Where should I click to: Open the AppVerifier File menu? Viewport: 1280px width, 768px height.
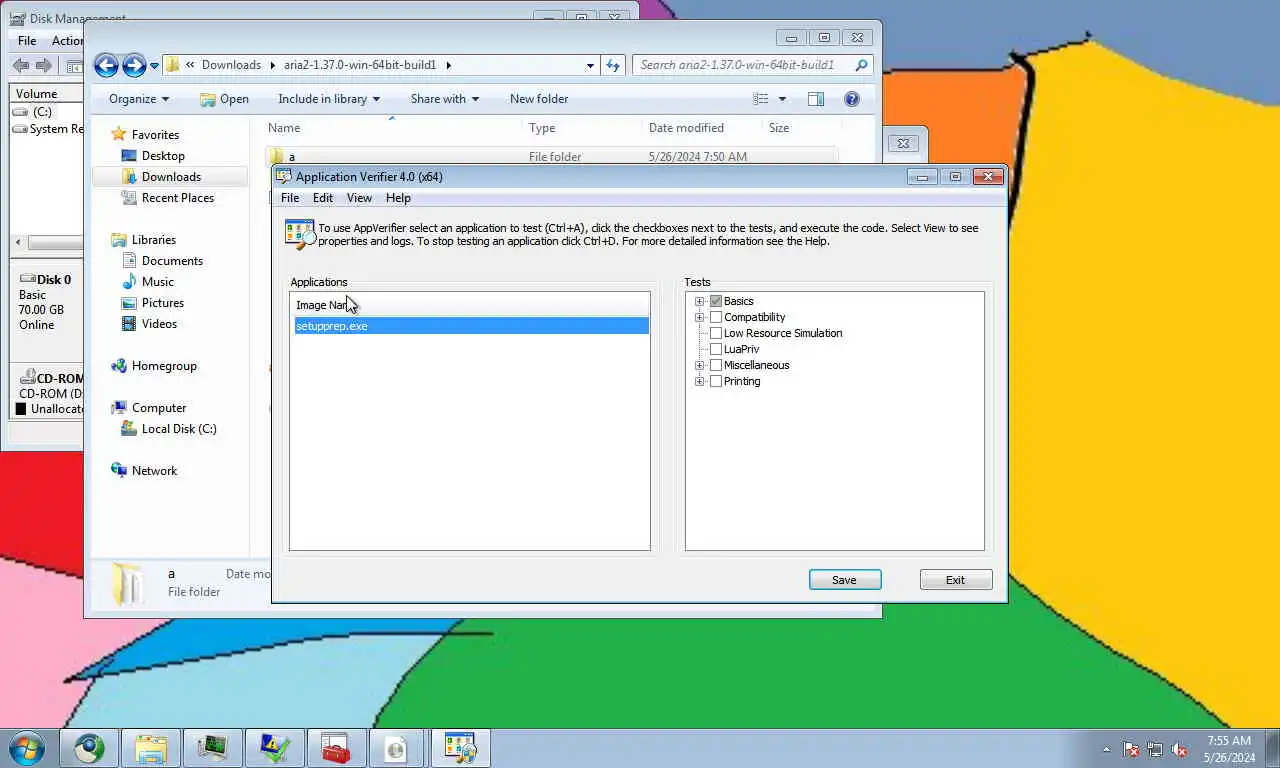[x=290, y=198]
